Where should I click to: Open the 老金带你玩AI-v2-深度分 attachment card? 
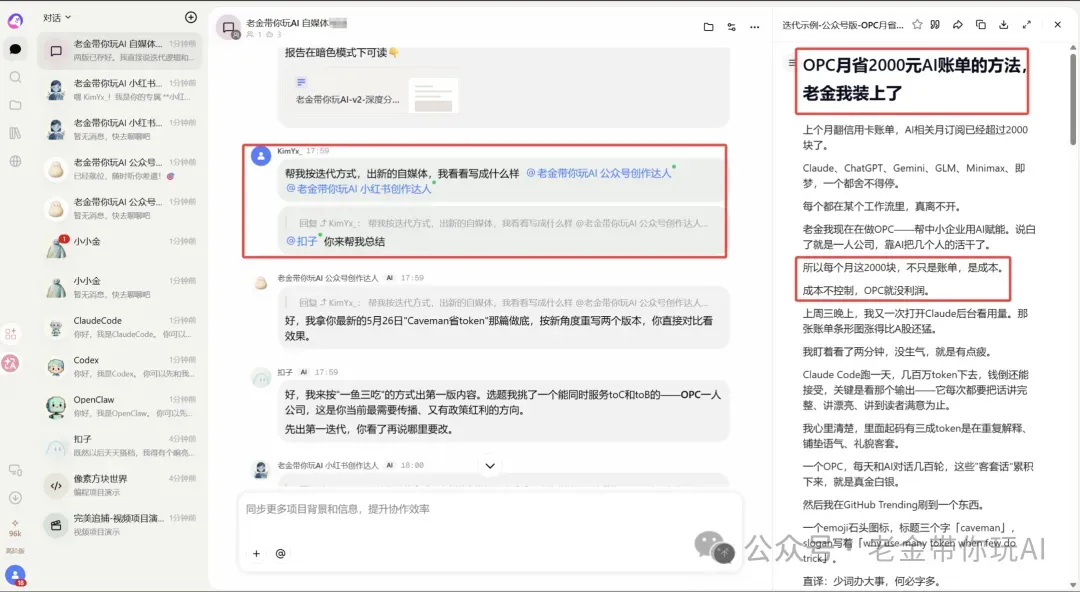pyautogui.click(x=372, y=95)
